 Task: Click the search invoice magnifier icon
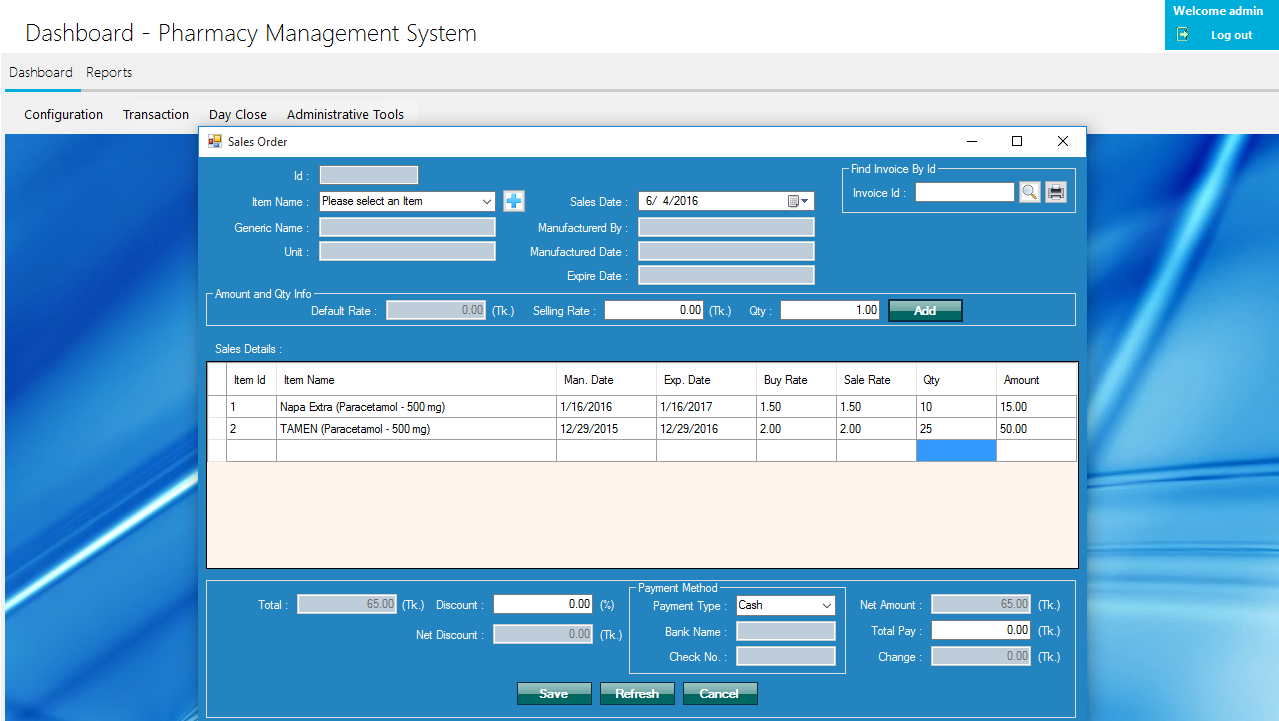pyautogui.click(x=1029, y=192)
